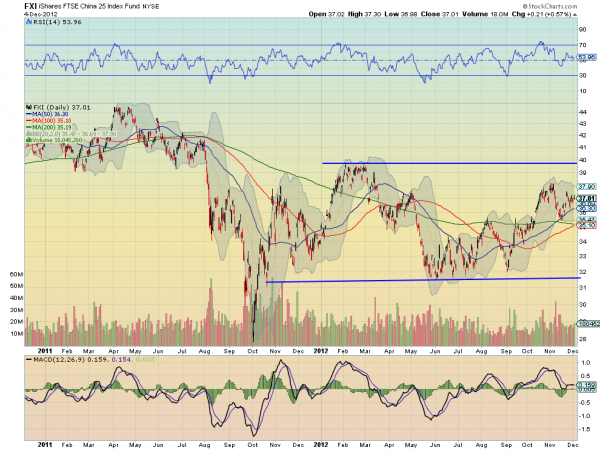This screenshot has width=600, height=450.
Task: Click the 37.01 last price tag on axis
Action: [x=587, y=199]
